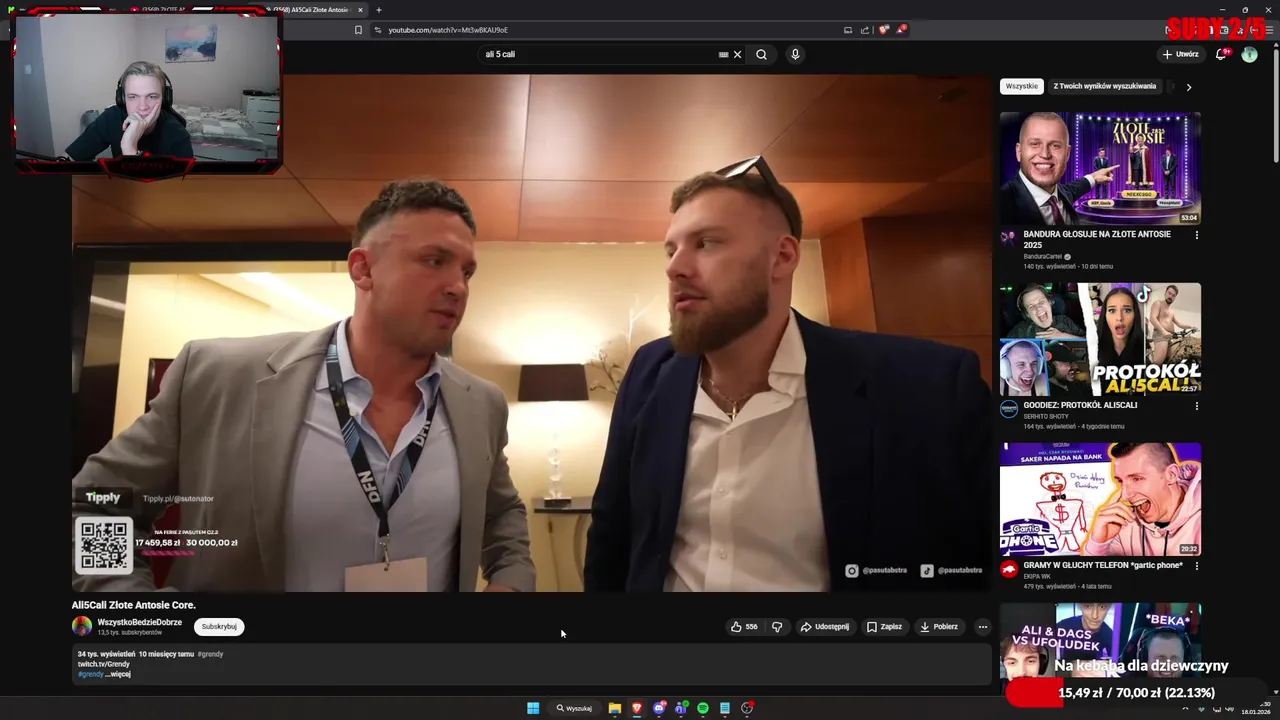Image resolution: width=1280 pixels, height=720 pixels.
Task: Click the site settings icon by URL
Action: coord(377,30)
